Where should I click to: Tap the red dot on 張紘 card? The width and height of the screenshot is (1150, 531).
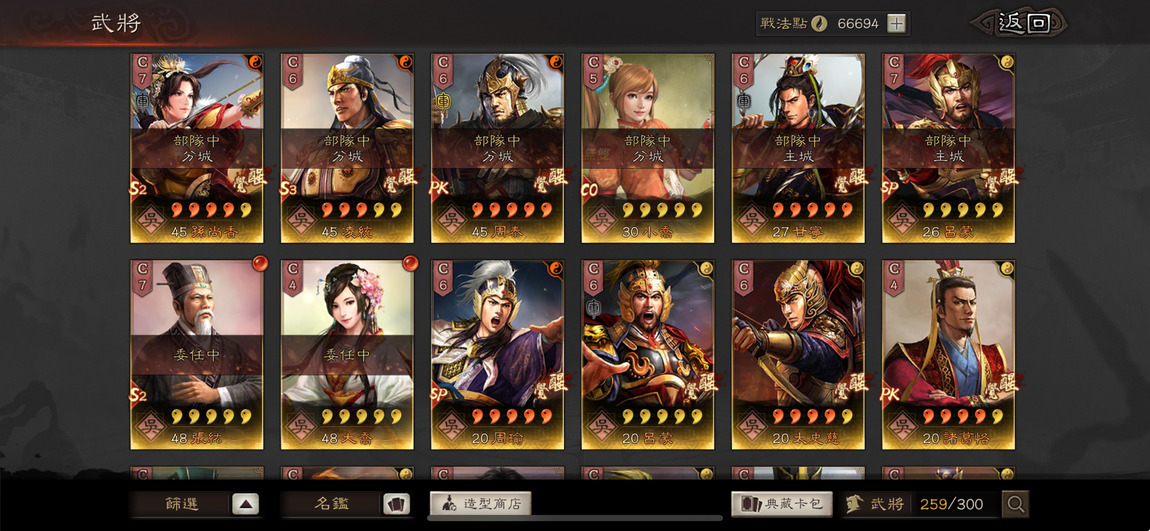(260, 263)
